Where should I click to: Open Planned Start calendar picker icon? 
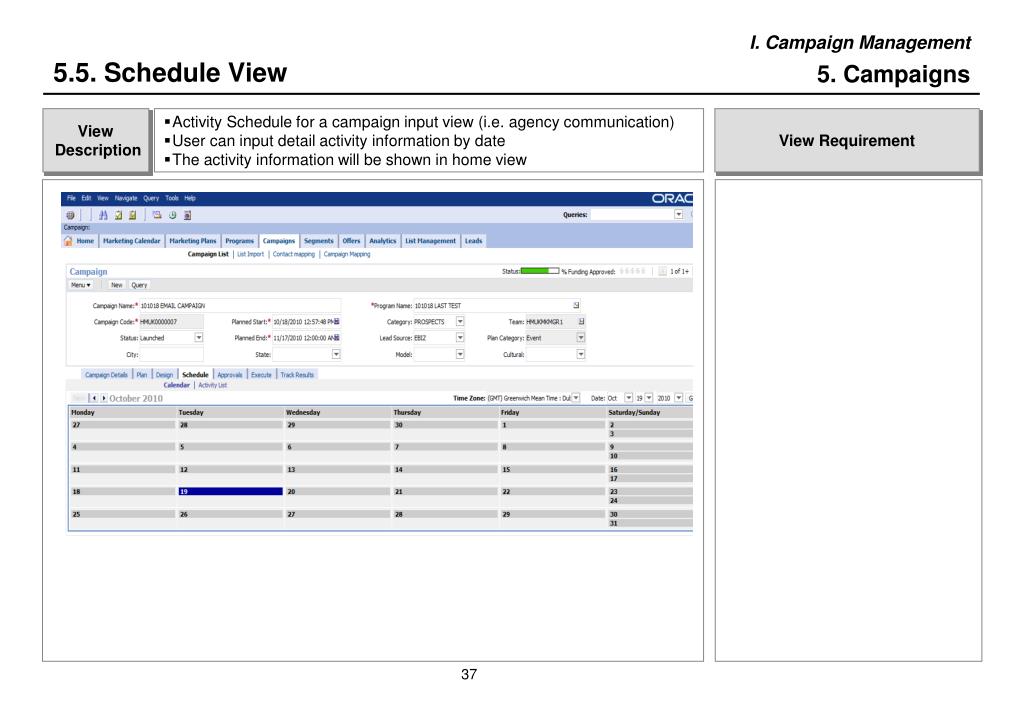pyautogui.click(x=337, y=322)
